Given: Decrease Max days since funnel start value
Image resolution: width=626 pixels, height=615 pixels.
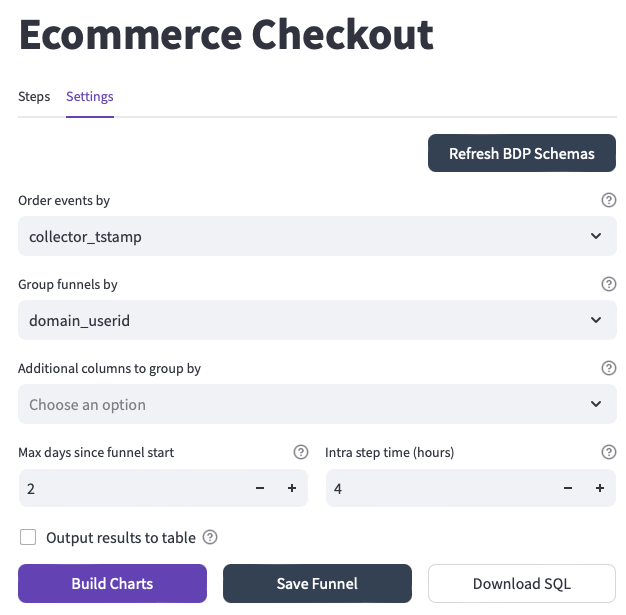Looking at the screenshot, I should click(x=260, y=488).
